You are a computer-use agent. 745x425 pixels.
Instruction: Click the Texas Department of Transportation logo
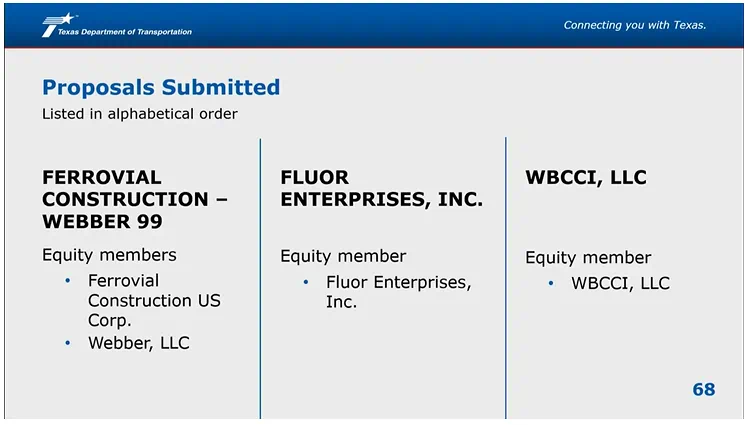click(117, 25)
